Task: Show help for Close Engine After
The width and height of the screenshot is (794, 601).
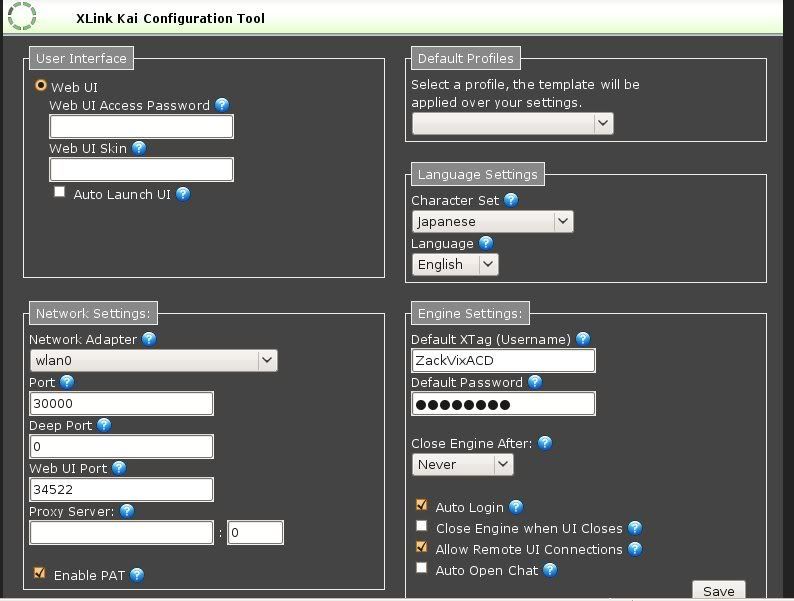Action: [x=545, y=443]
